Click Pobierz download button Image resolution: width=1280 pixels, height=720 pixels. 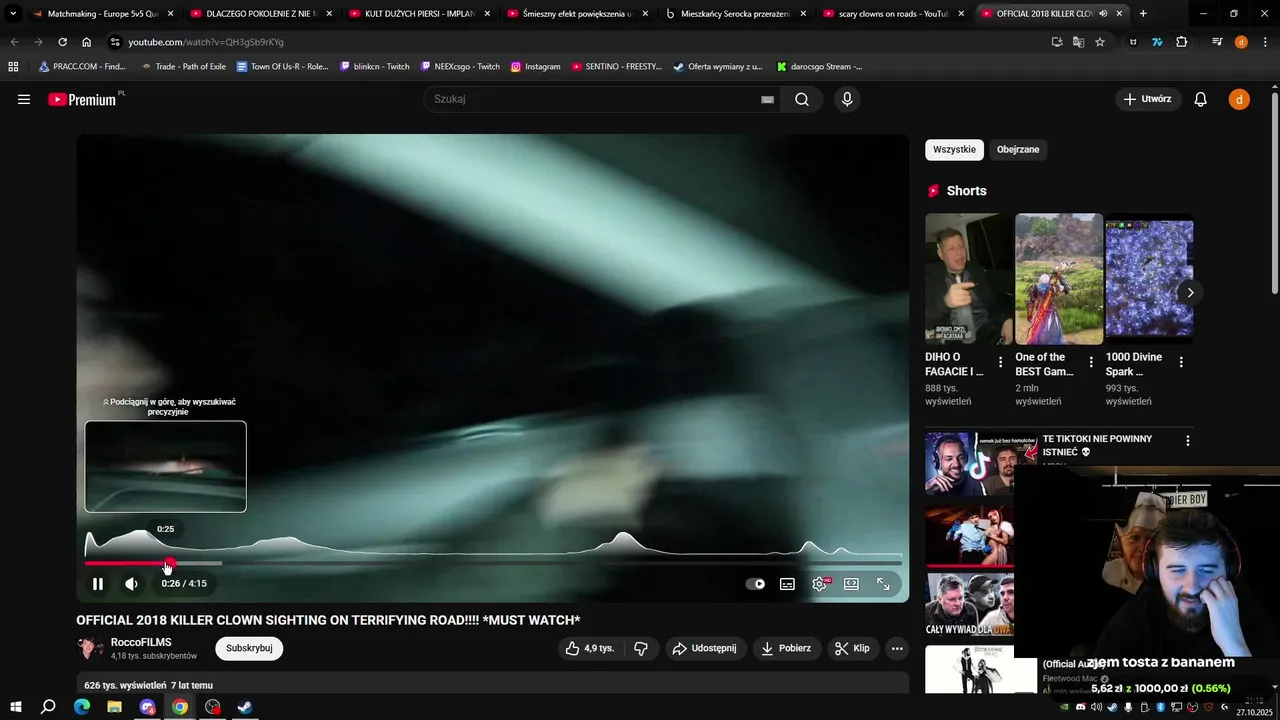tap(786, 648)
